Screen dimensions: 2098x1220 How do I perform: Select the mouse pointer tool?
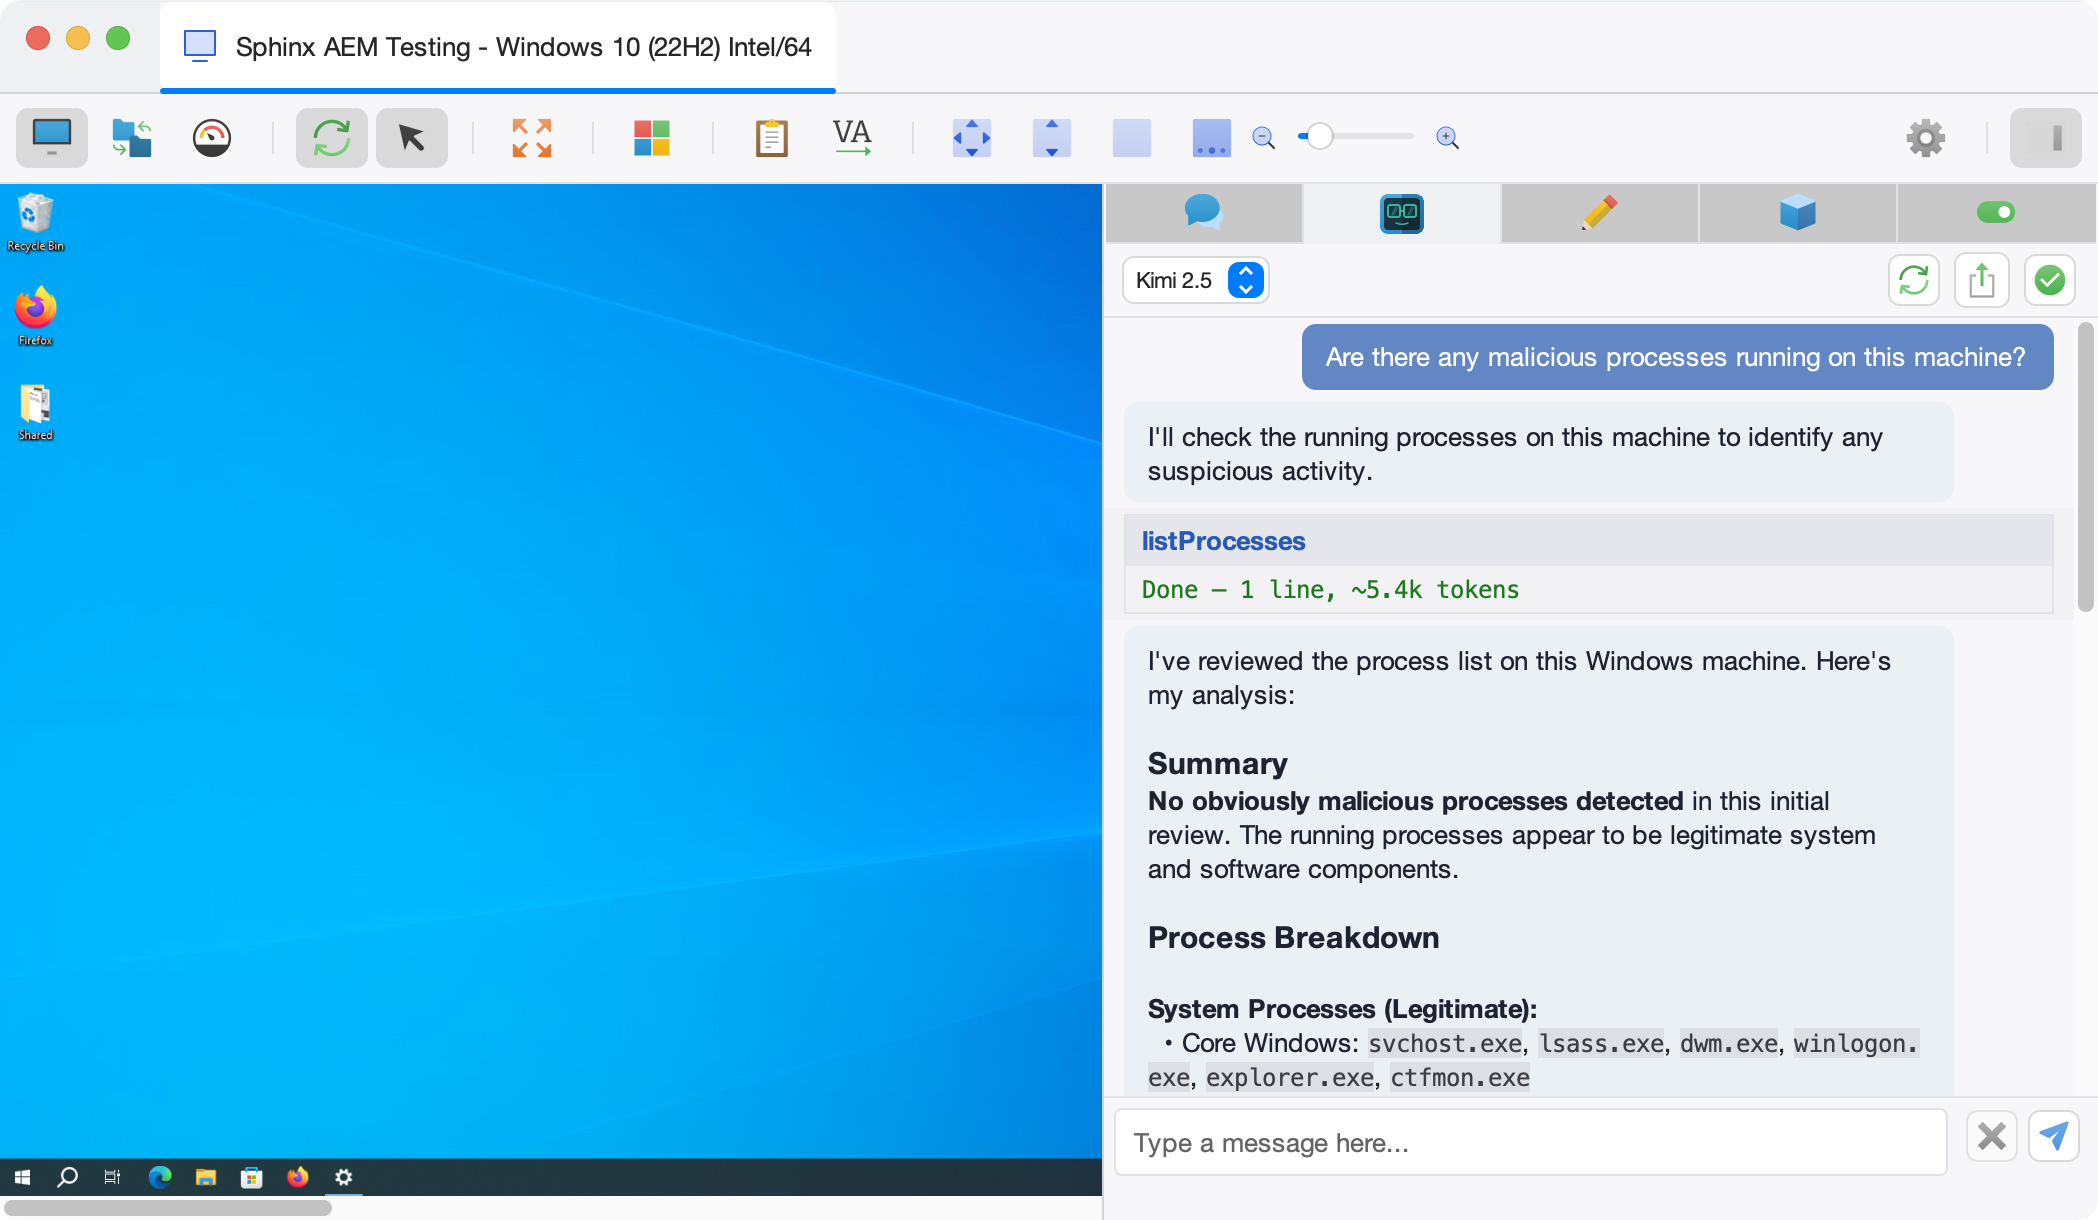tap(412, 138)
